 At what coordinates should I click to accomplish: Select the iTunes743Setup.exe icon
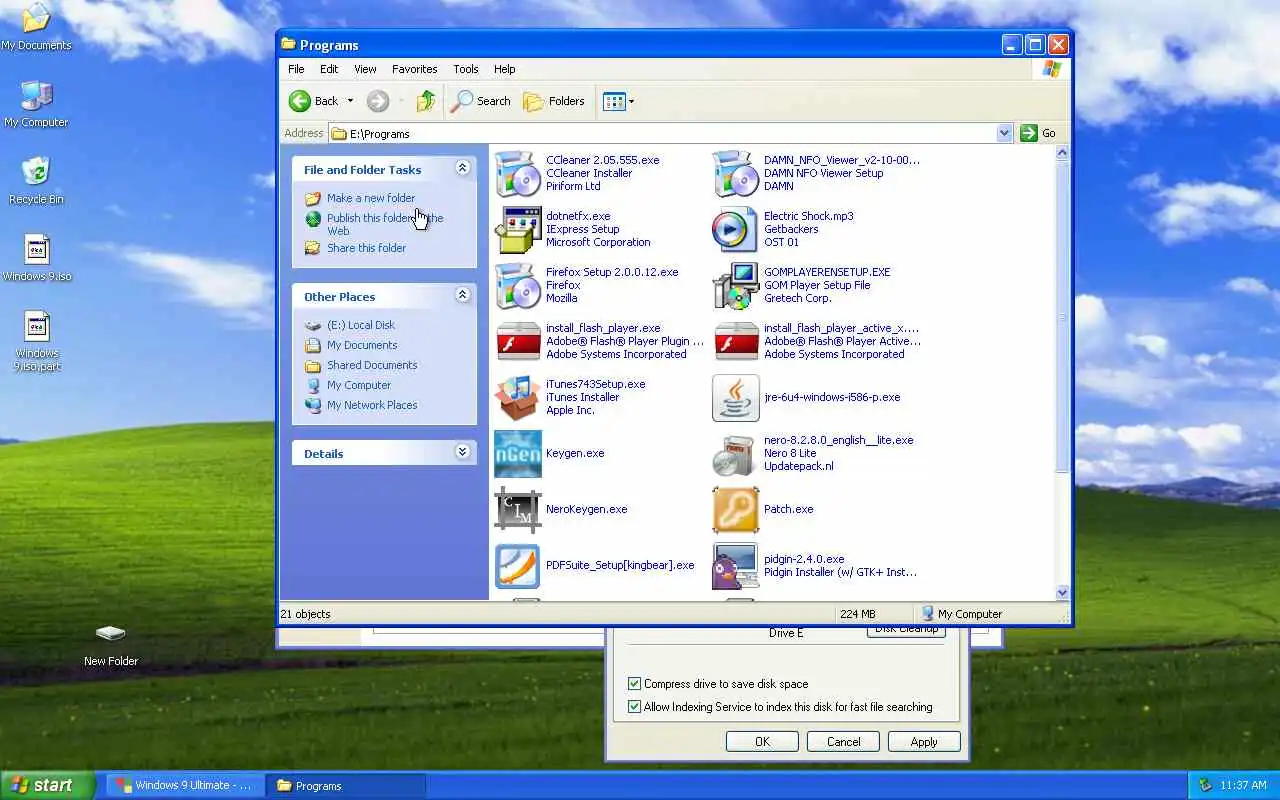click(518, 397)
